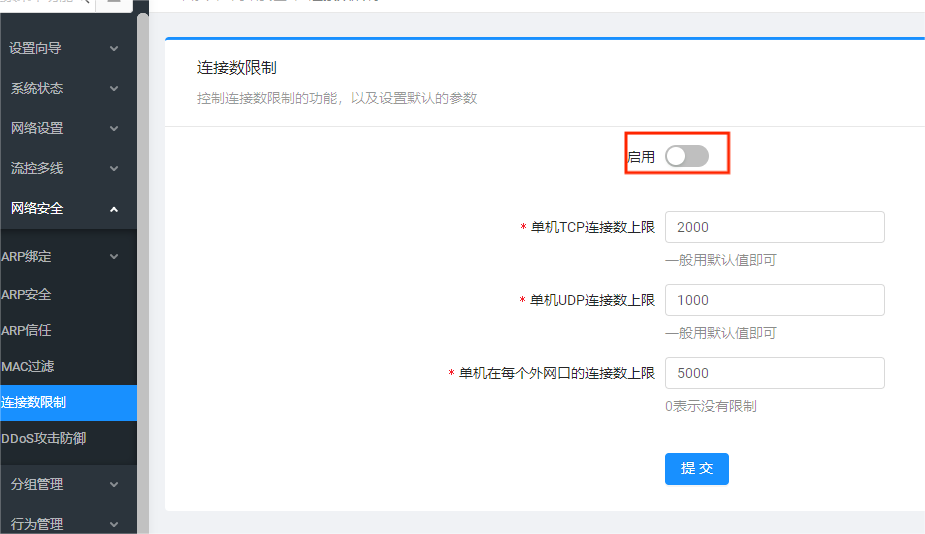
Task: Go to ARP信任 in sidebar
Action: click(27, 330)
